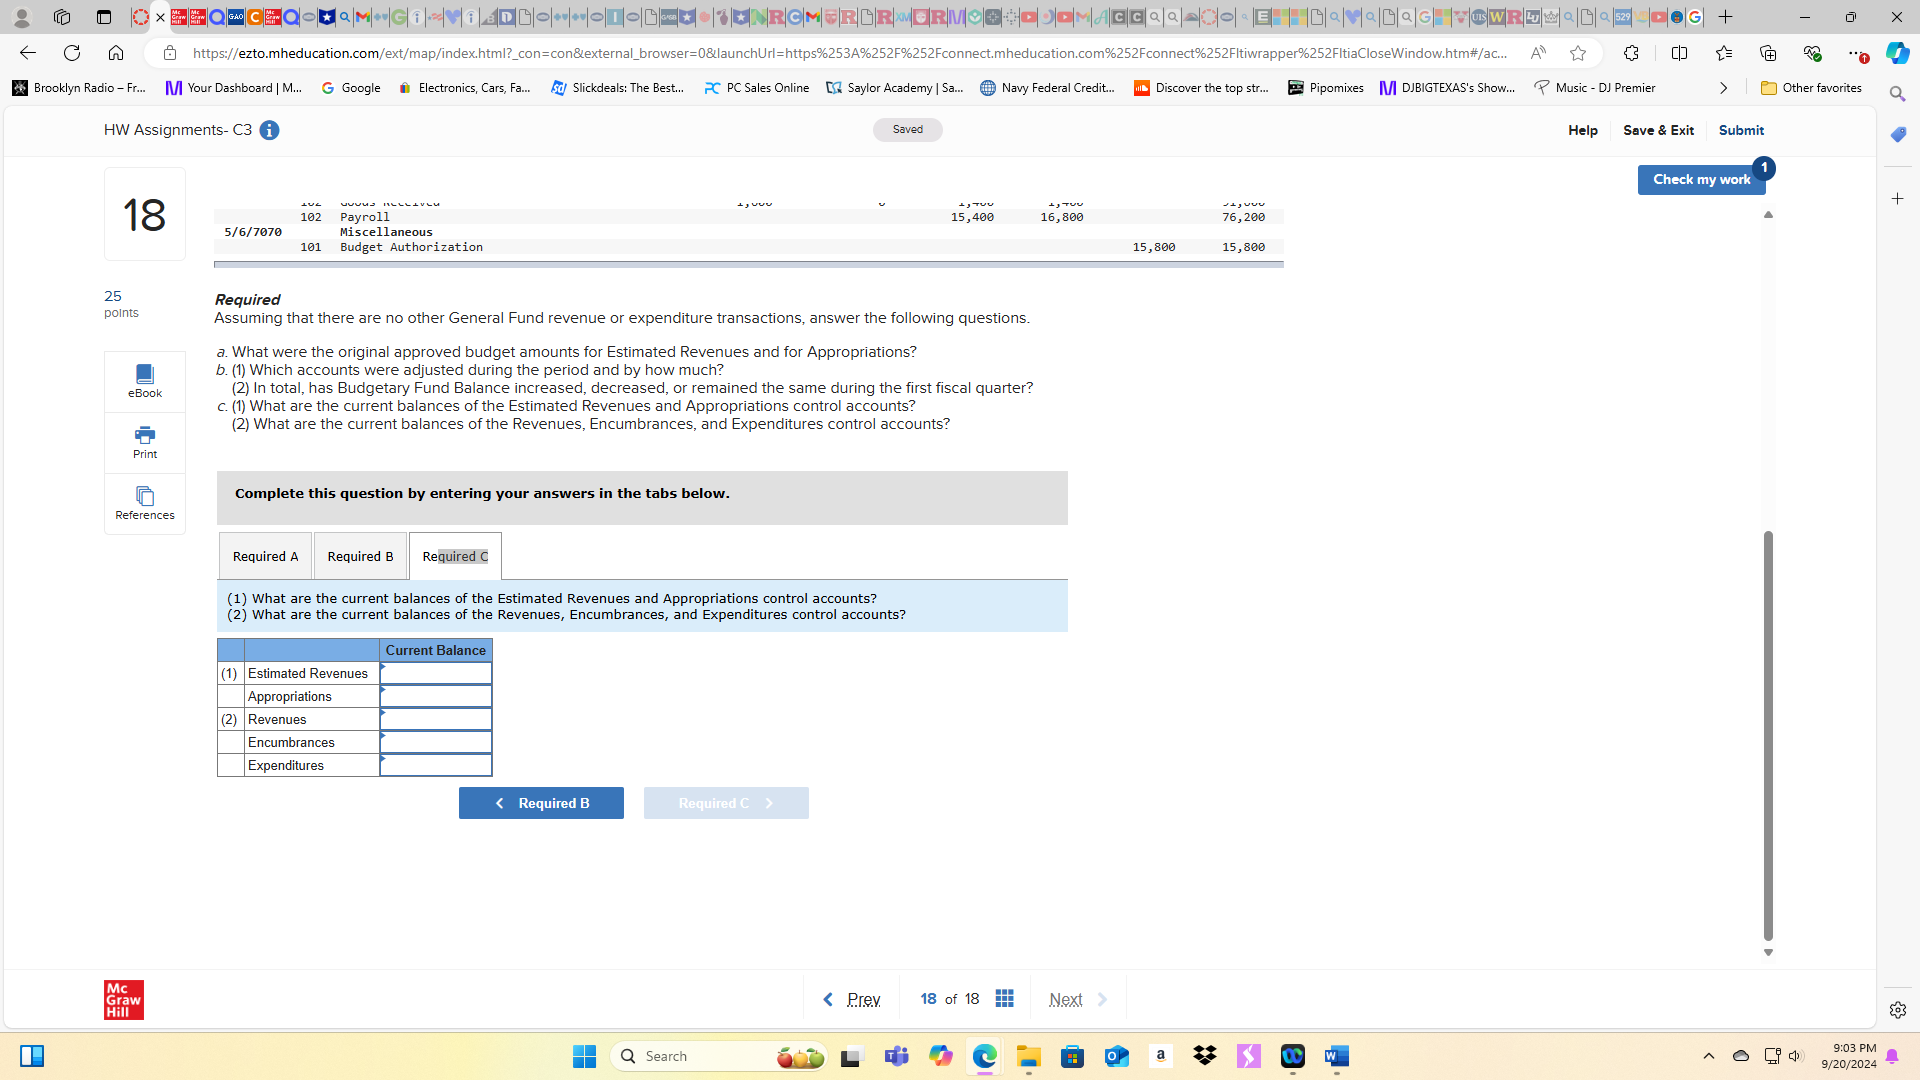Open Edge settings gear in sidebar
Image resolution: width=1920 pixels, height=1080 pixels.
[x=1897, y=1010]
